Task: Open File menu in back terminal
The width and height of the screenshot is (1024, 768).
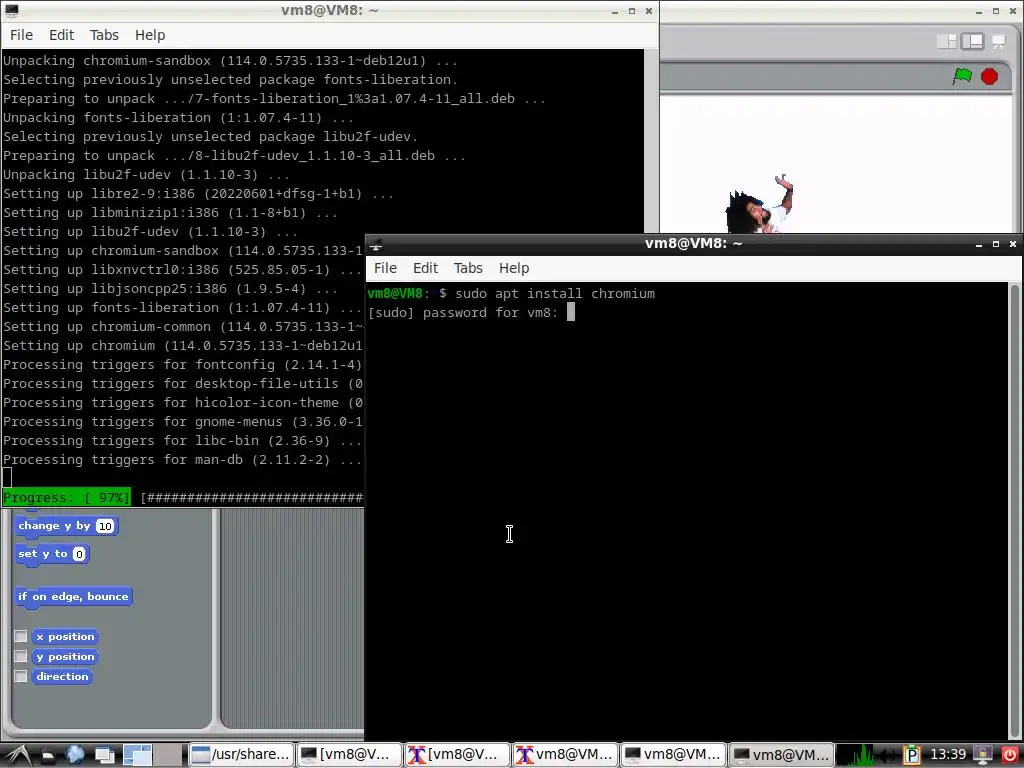Action: pos(22,35)
